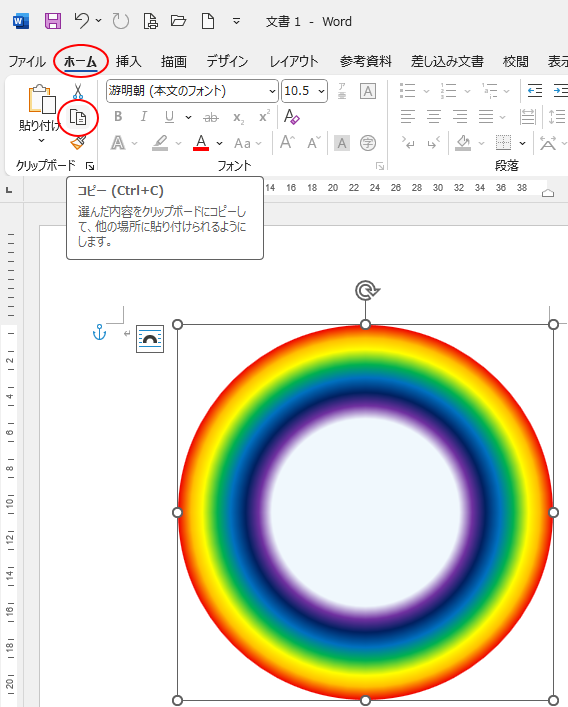Click the Clear All Formatting icon
568x707 pixels.
292,117
